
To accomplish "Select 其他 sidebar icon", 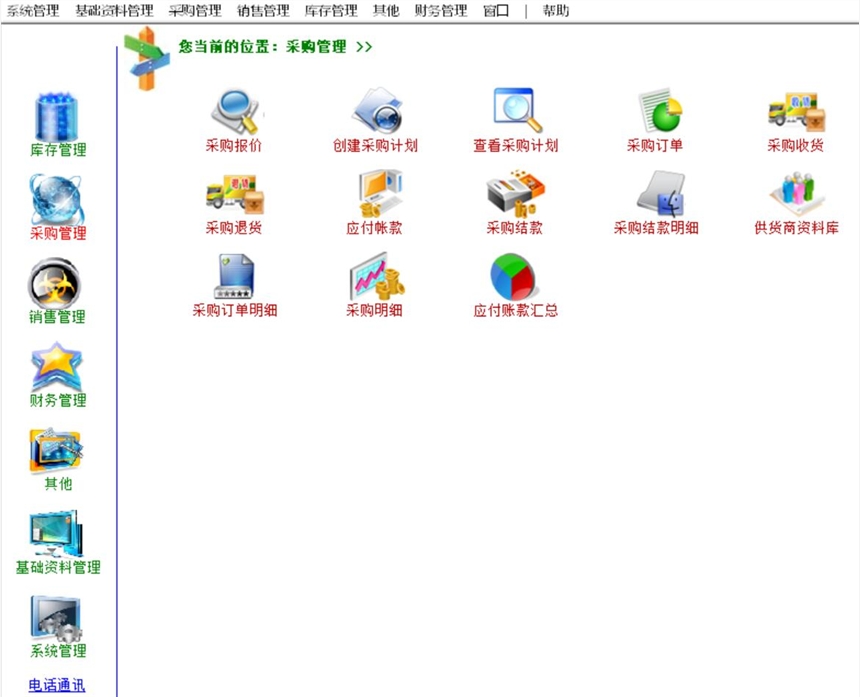I will click(x=56, y=451).
